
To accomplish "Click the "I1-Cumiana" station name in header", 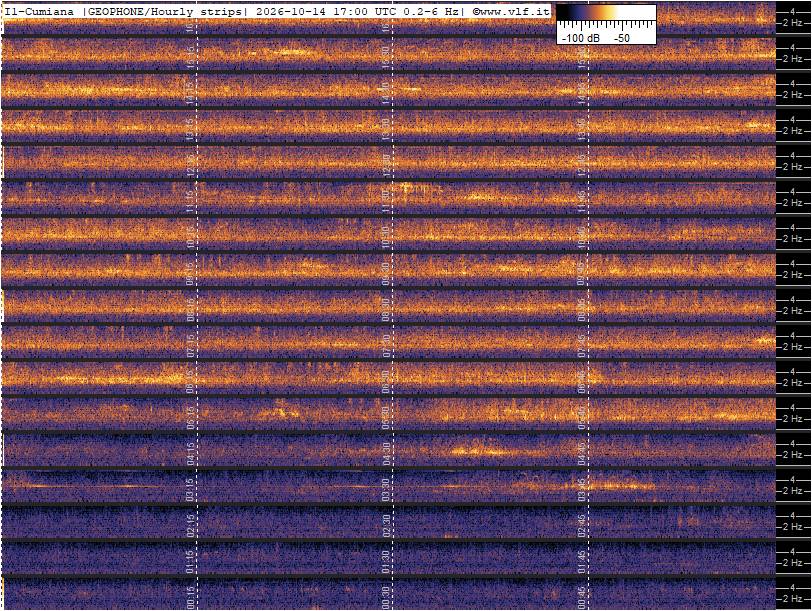I will coord(39,11).
